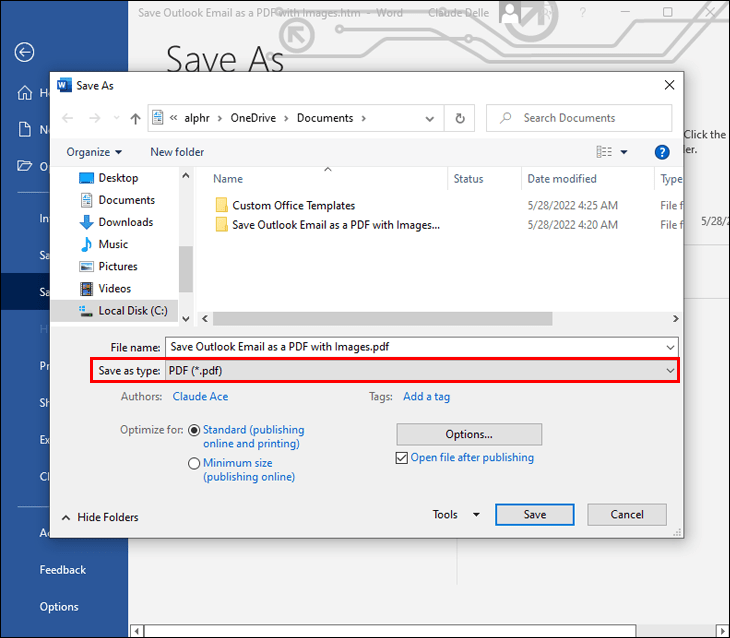The width and height of the screenshot is (730, 638).
Task: Click the horizontal scrollbar in file list
Action: pyautogui.click(x=382, y=319)
